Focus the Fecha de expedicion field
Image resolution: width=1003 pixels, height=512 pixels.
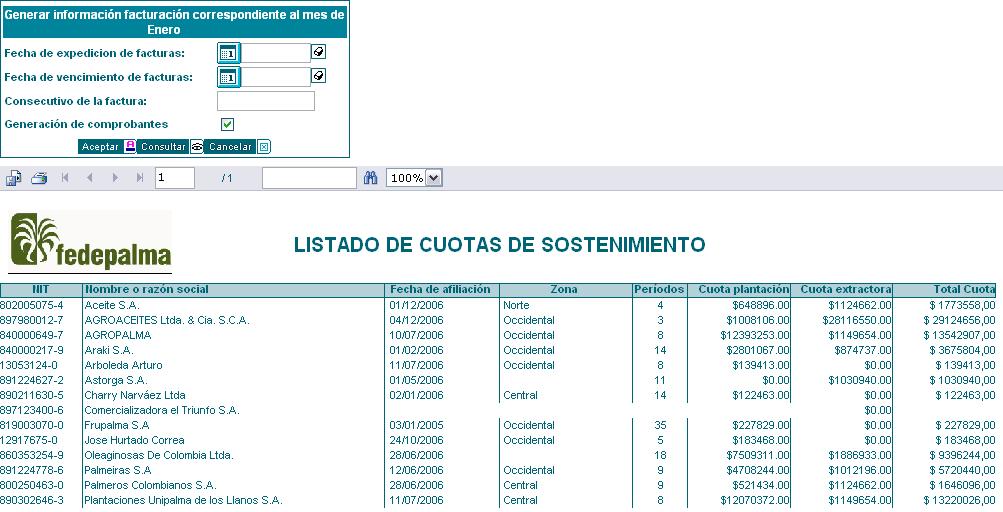point(276,53)
